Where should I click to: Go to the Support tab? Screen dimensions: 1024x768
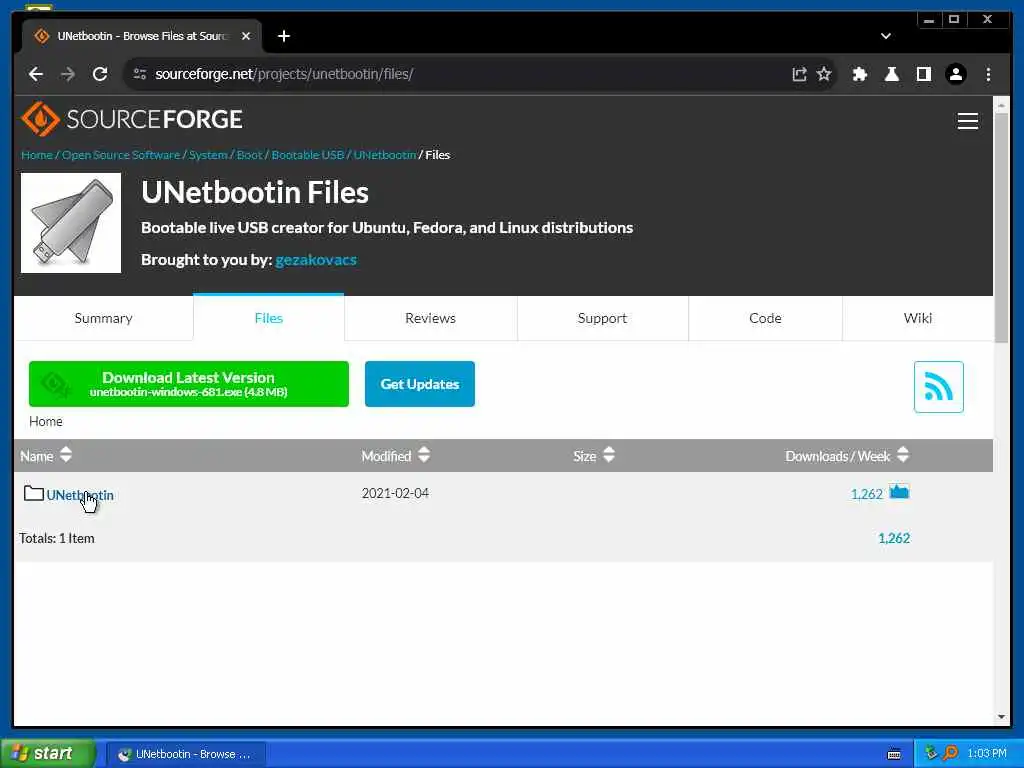click(602, 318)
